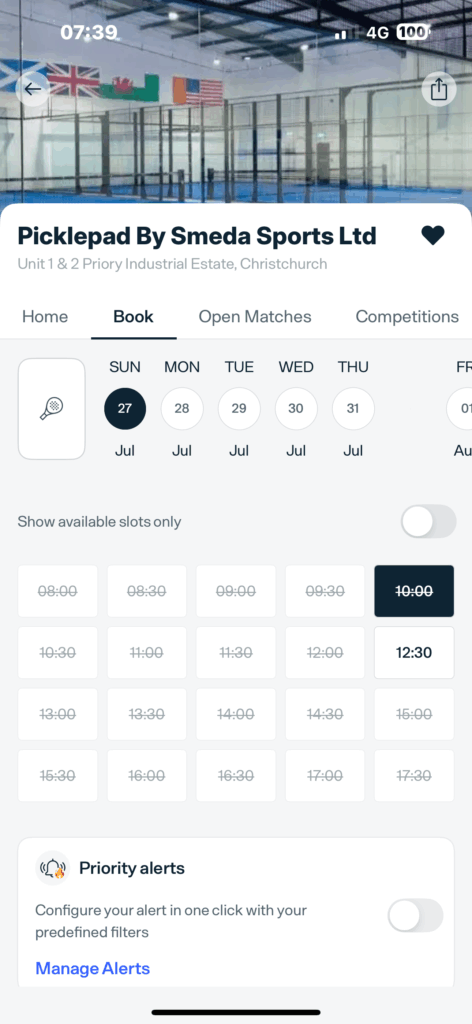Tap the crossed-out 08:00 slot
The height and width of the screenshot is (1024, 472).
(x=57, y=591)
